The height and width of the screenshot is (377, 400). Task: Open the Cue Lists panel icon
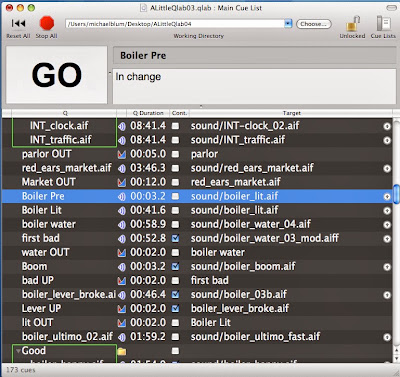point(383,24)
